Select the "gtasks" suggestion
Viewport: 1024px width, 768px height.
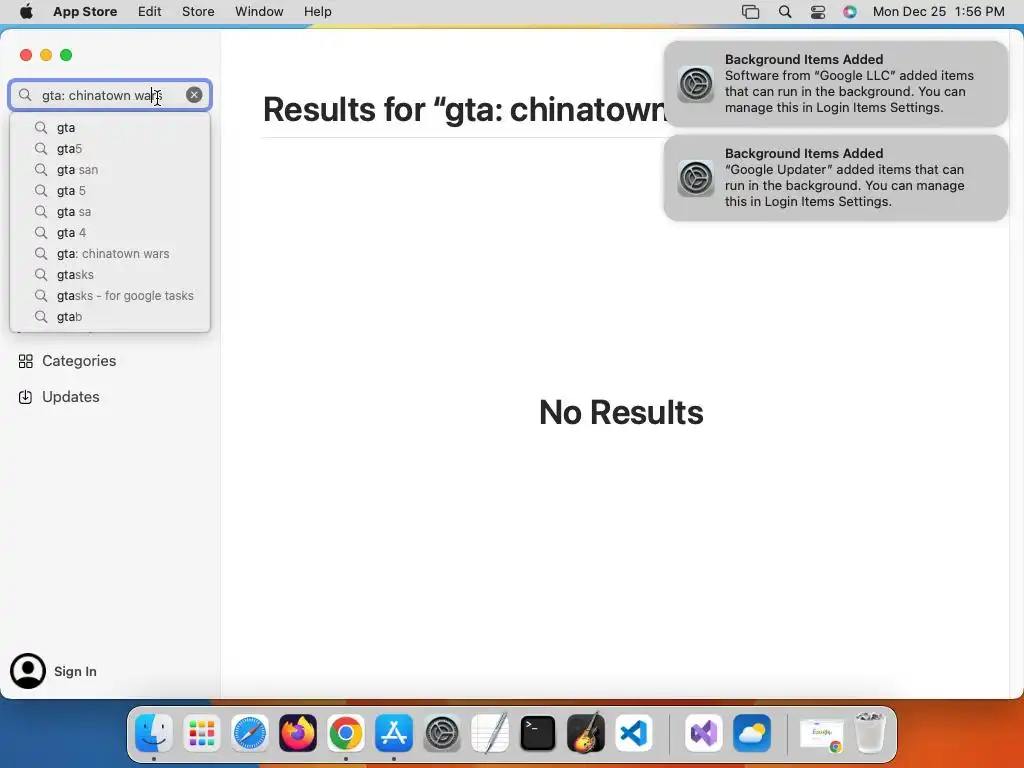[110, 274]
